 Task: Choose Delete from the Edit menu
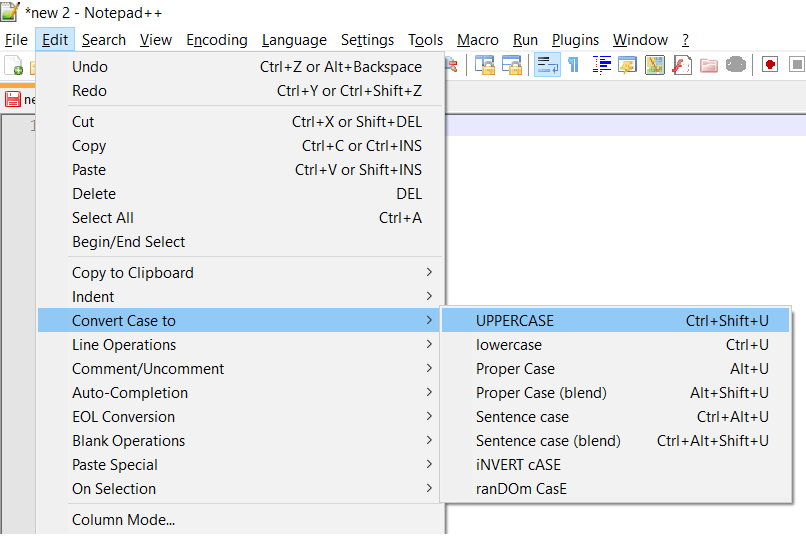241,194
